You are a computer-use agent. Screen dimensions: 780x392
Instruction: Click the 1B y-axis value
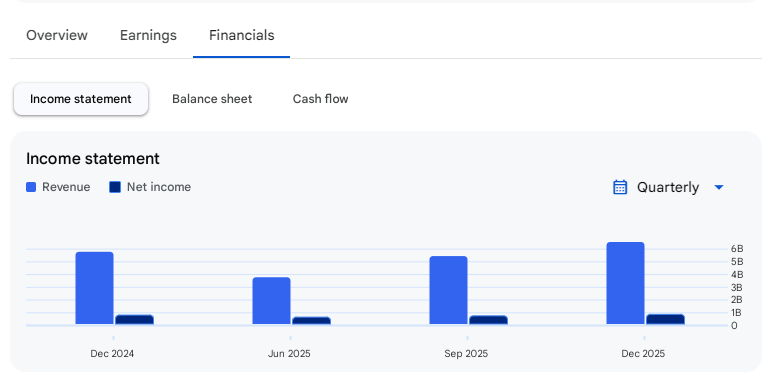737,313
